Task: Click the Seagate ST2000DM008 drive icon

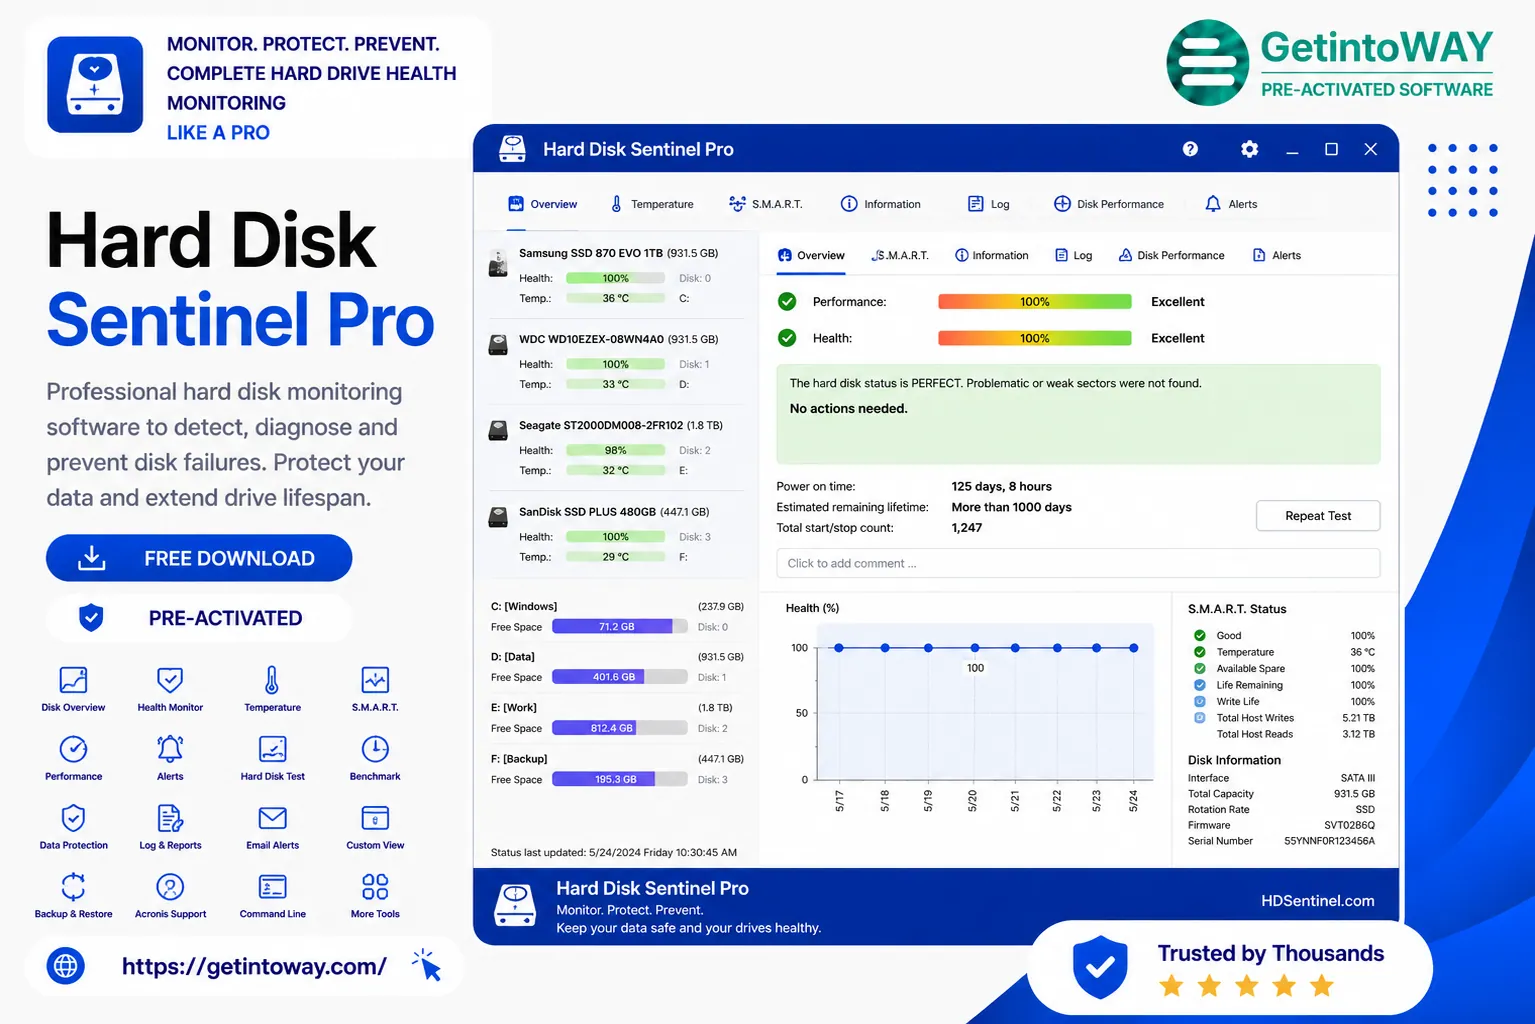Action: (x=497, y=431)
